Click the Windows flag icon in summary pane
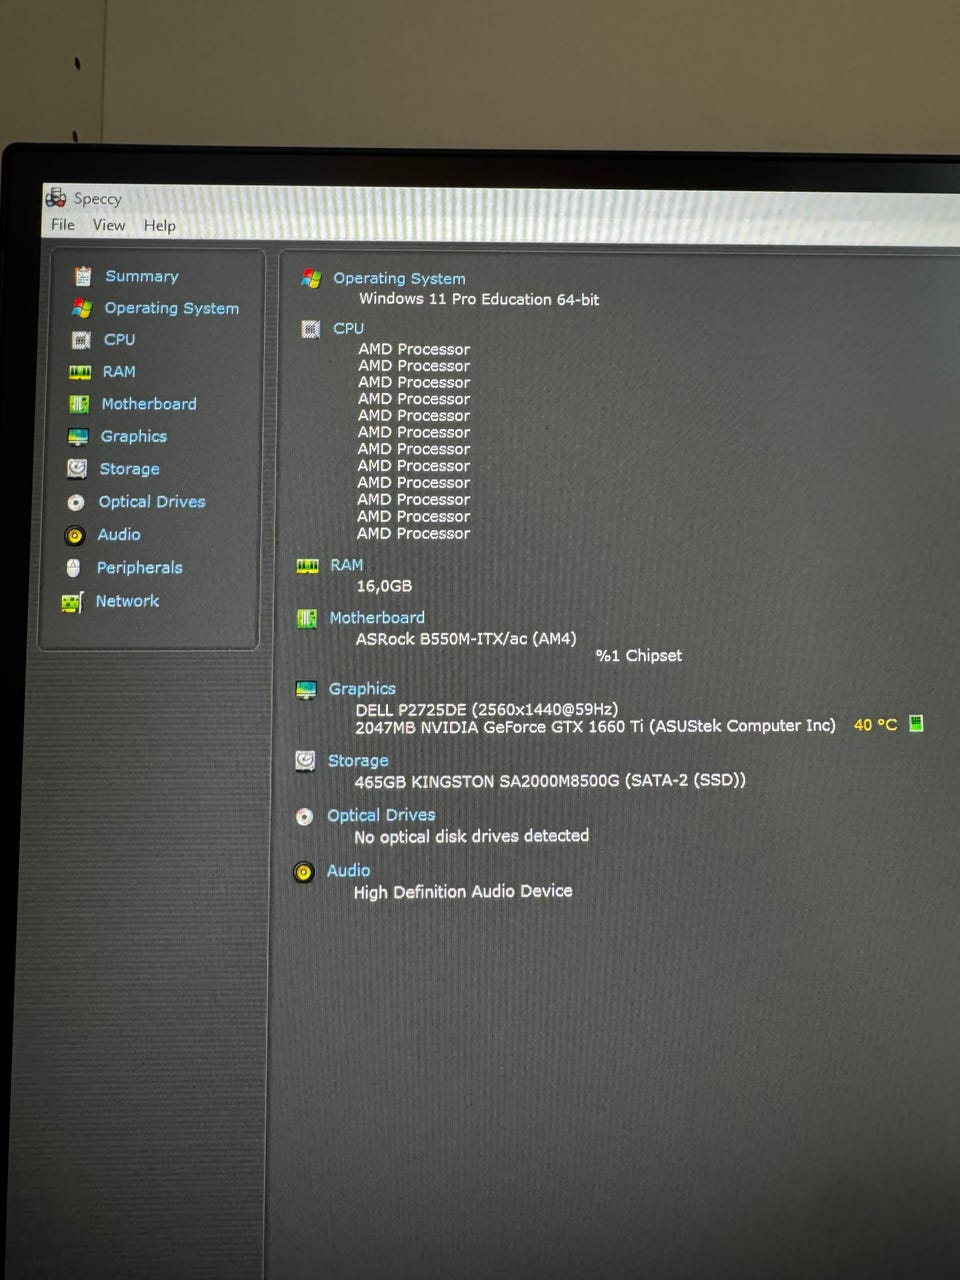Image resolution: width=960 pixels, height=1280 pixels. pos(311,279)
